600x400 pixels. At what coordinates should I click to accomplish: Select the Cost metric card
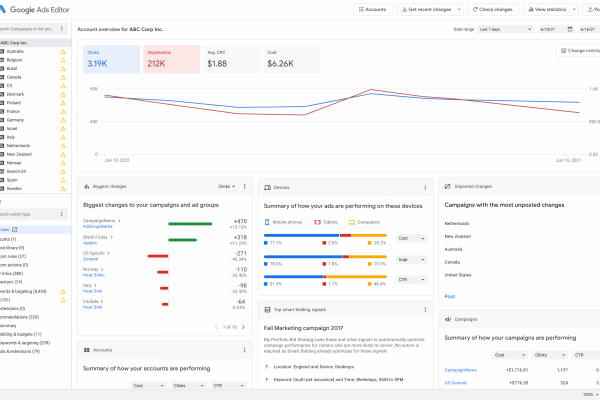[x=292, y=59]
